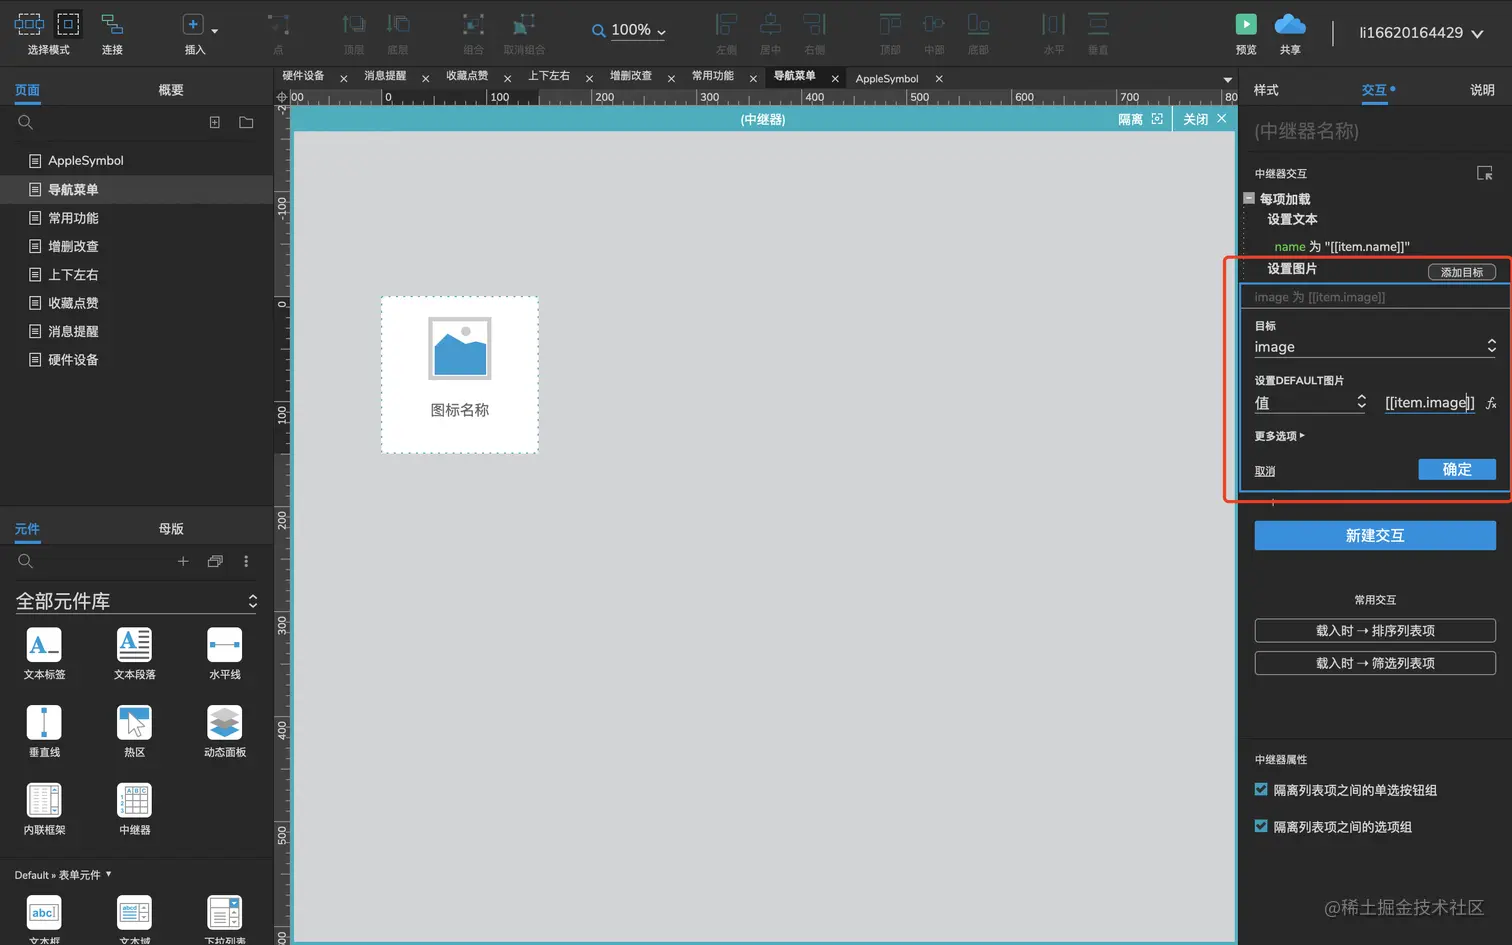
Task: Open the 值 value type dropdown
Action: (1310, 402)
